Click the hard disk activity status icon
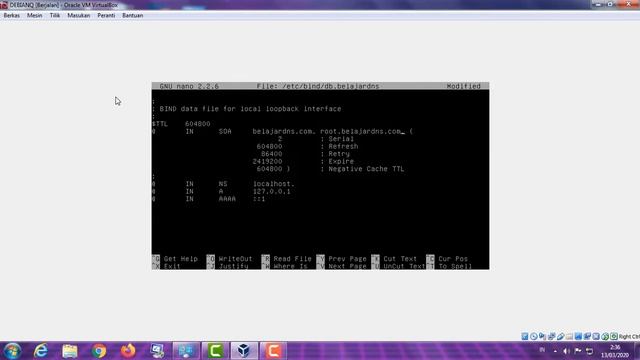This screenshot has width=640, height=360. coord(525,336)
